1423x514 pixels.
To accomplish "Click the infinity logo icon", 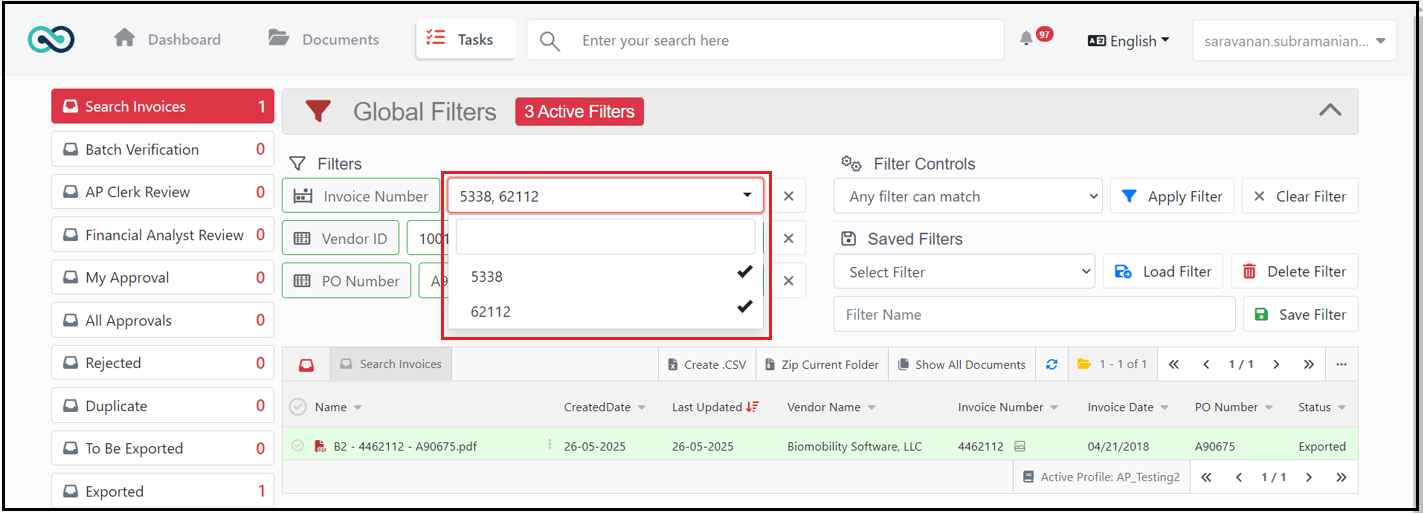I will (51, 40).
